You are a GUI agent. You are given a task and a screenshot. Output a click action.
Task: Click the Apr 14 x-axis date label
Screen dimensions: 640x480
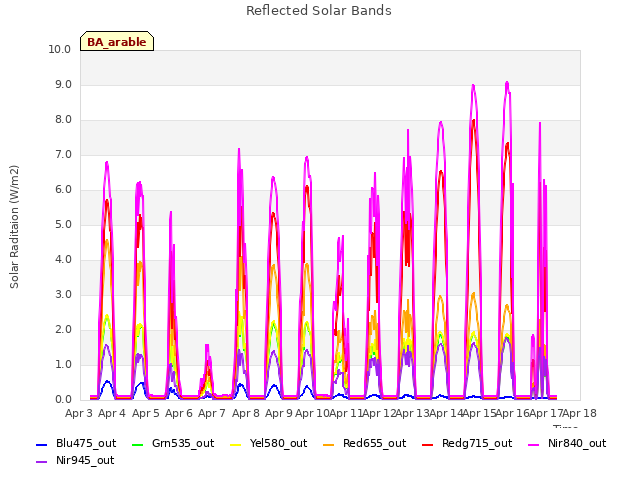click(446, 414)
